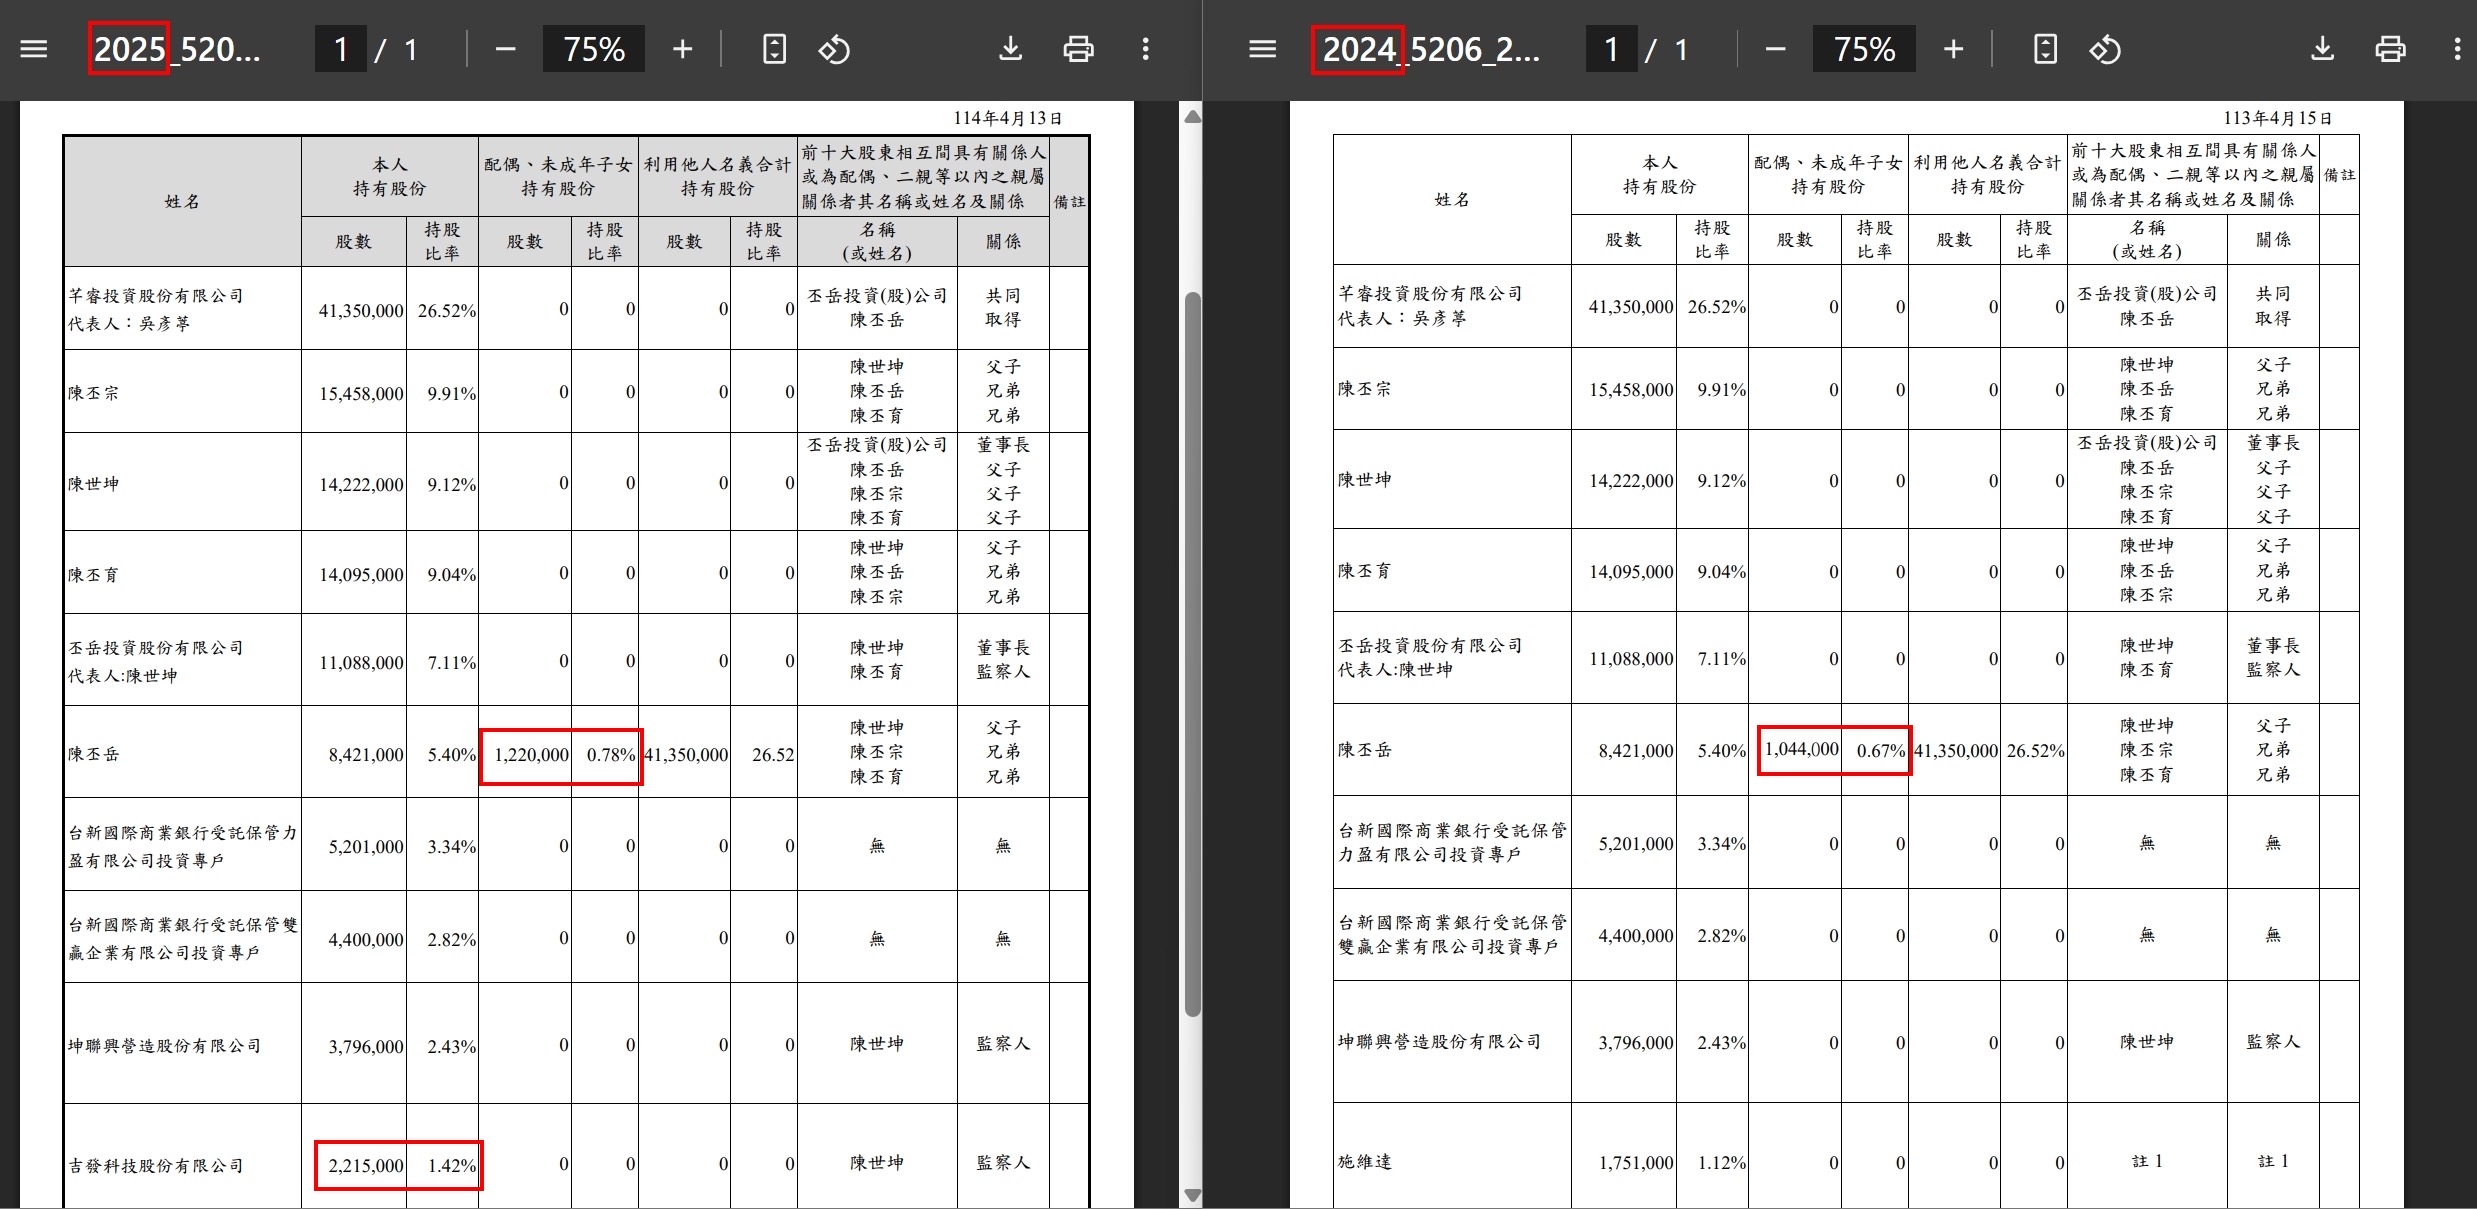2477x1209 pixels.
Task: Click 75% zoom field in right viewer
Action: coord(1864,49)
